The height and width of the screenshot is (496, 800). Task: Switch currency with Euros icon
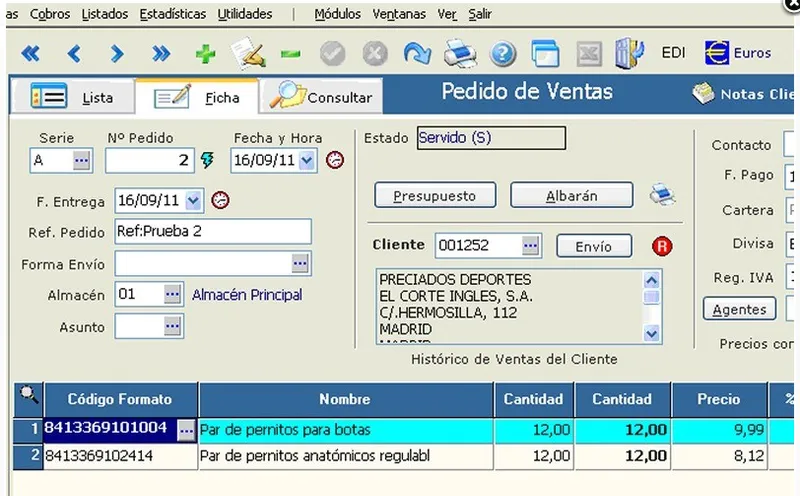pos(738,53)
